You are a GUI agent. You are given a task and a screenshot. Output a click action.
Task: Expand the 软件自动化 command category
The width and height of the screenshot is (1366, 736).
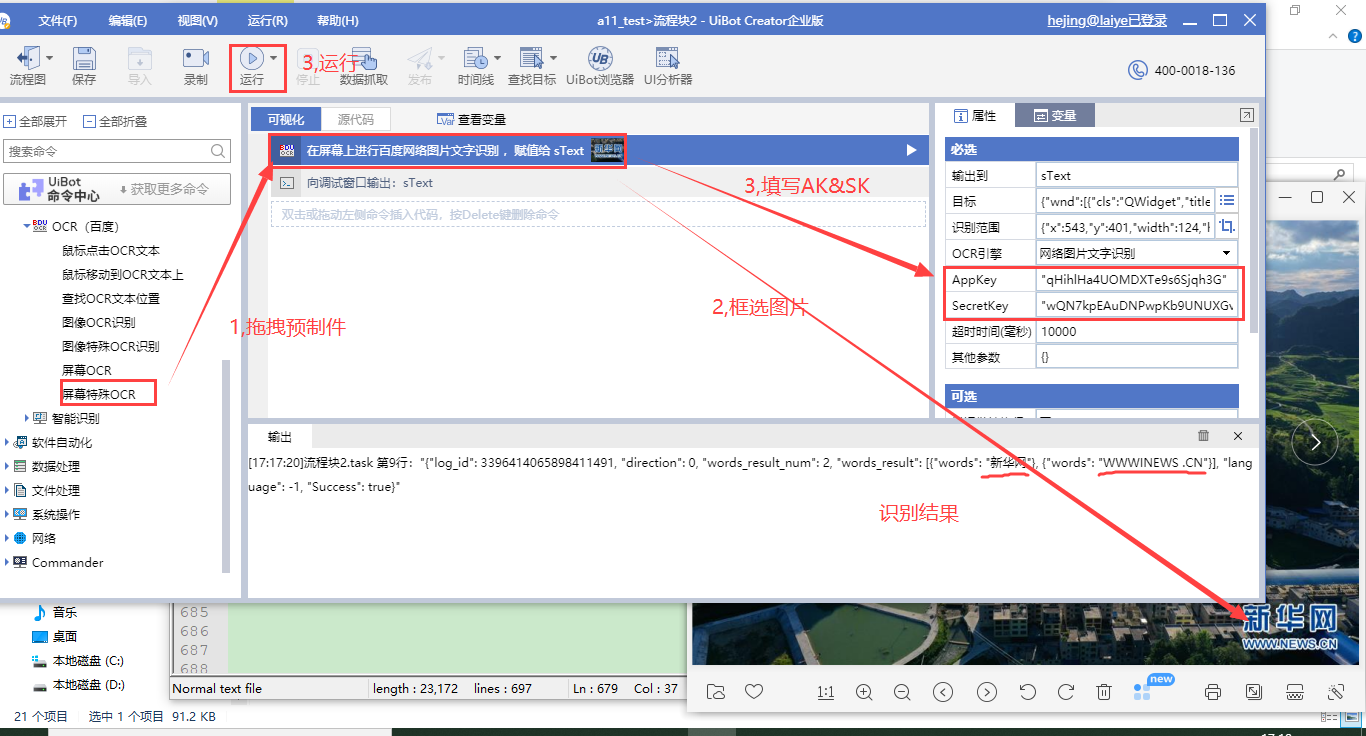(x=8, y=442)
